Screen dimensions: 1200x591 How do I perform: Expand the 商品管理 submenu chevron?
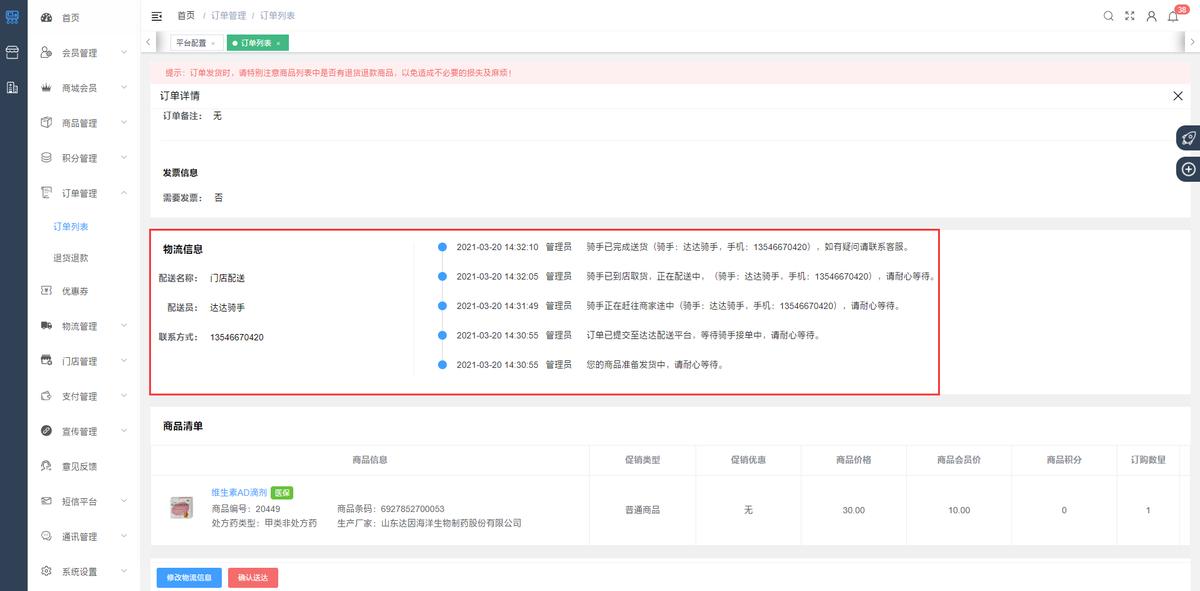pos(124,122)
